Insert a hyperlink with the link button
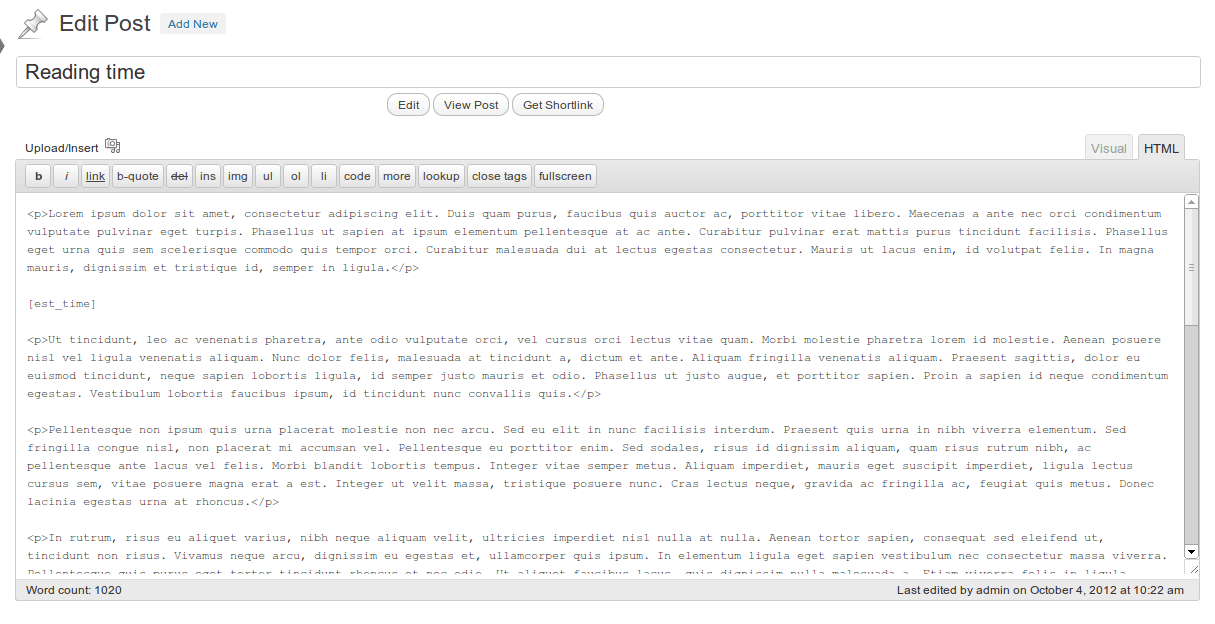The height and width of the screenshot is (624, 1215). tap(95, 176)
